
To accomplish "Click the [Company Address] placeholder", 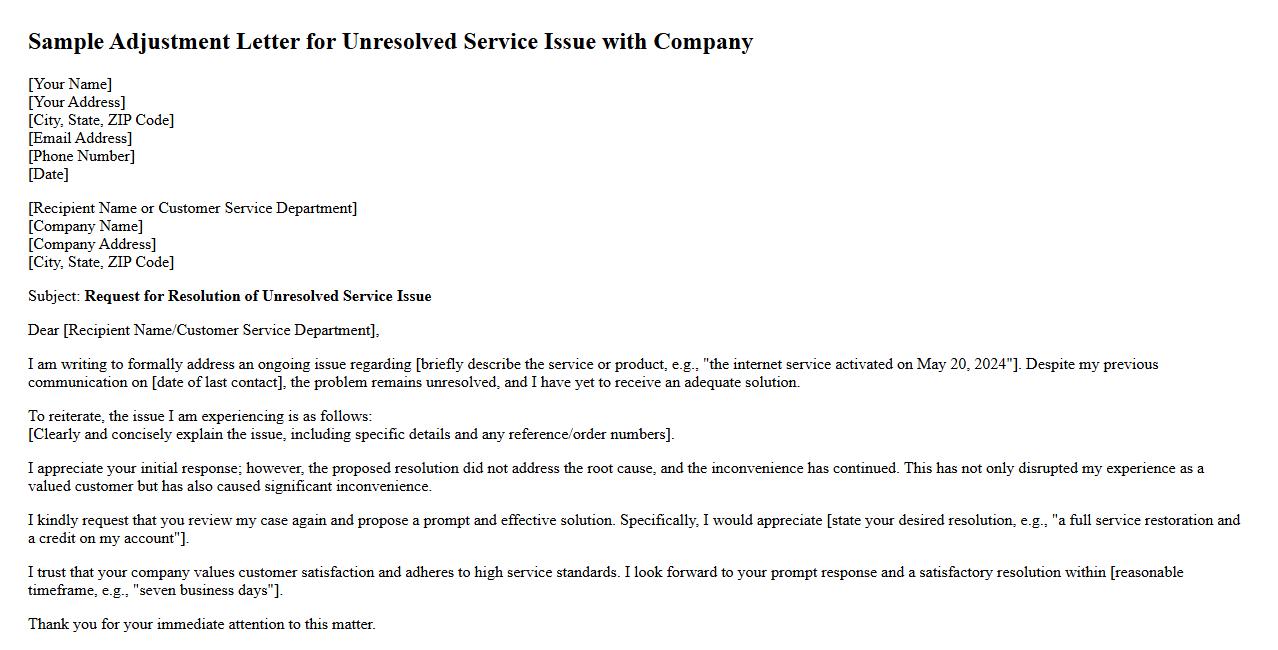I will coord(92,244).
